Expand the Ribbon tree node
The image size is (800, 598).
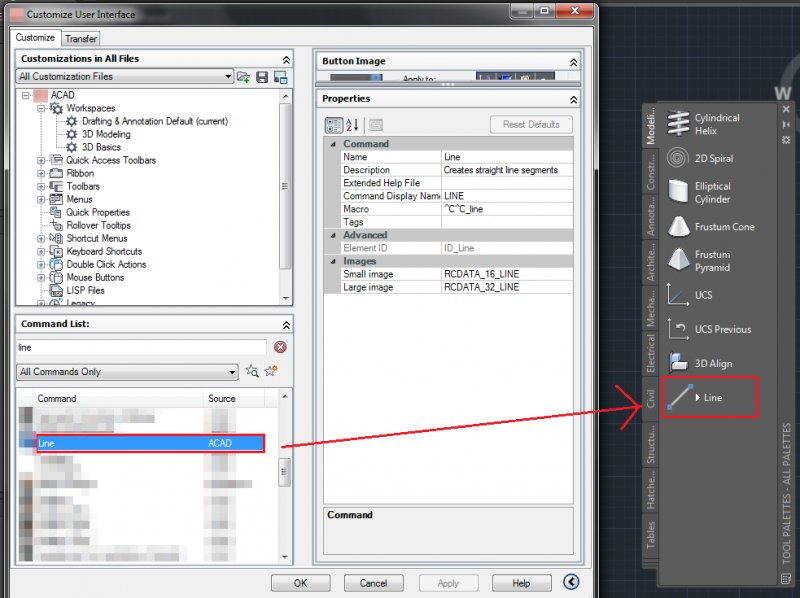(41, 173)
